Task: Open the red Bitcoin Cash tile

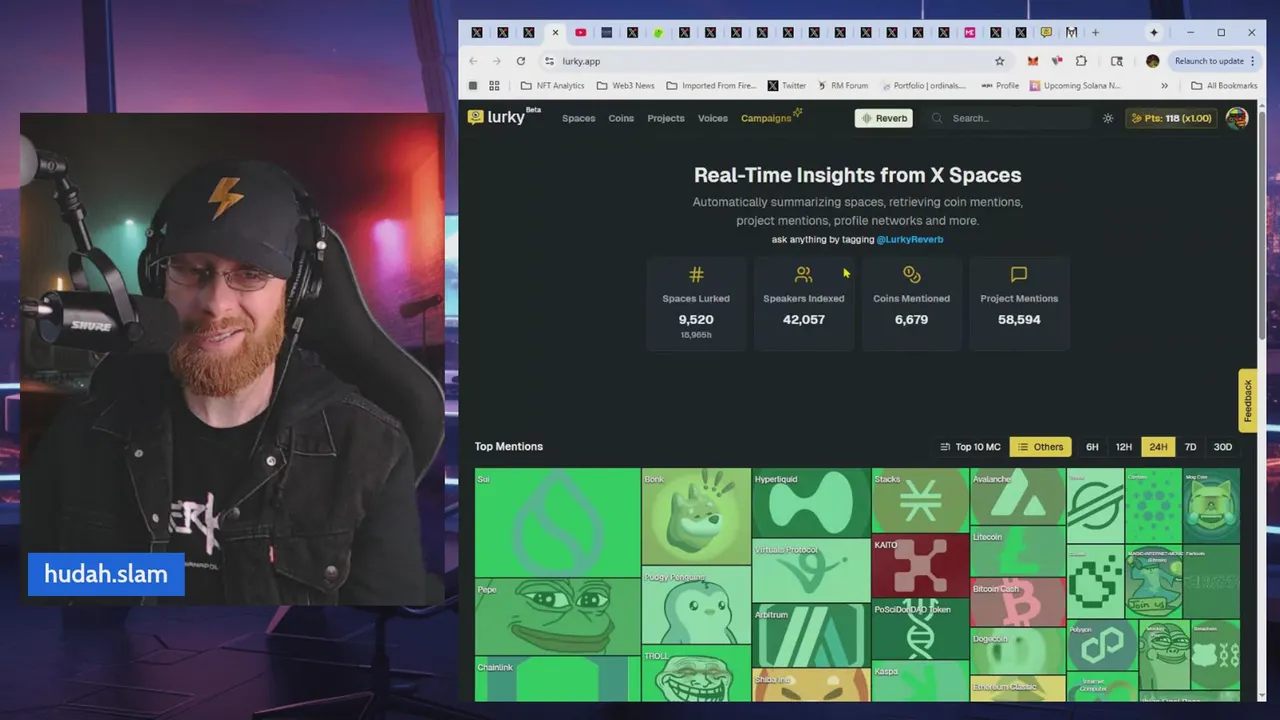Action: [x=1017, y=602]
